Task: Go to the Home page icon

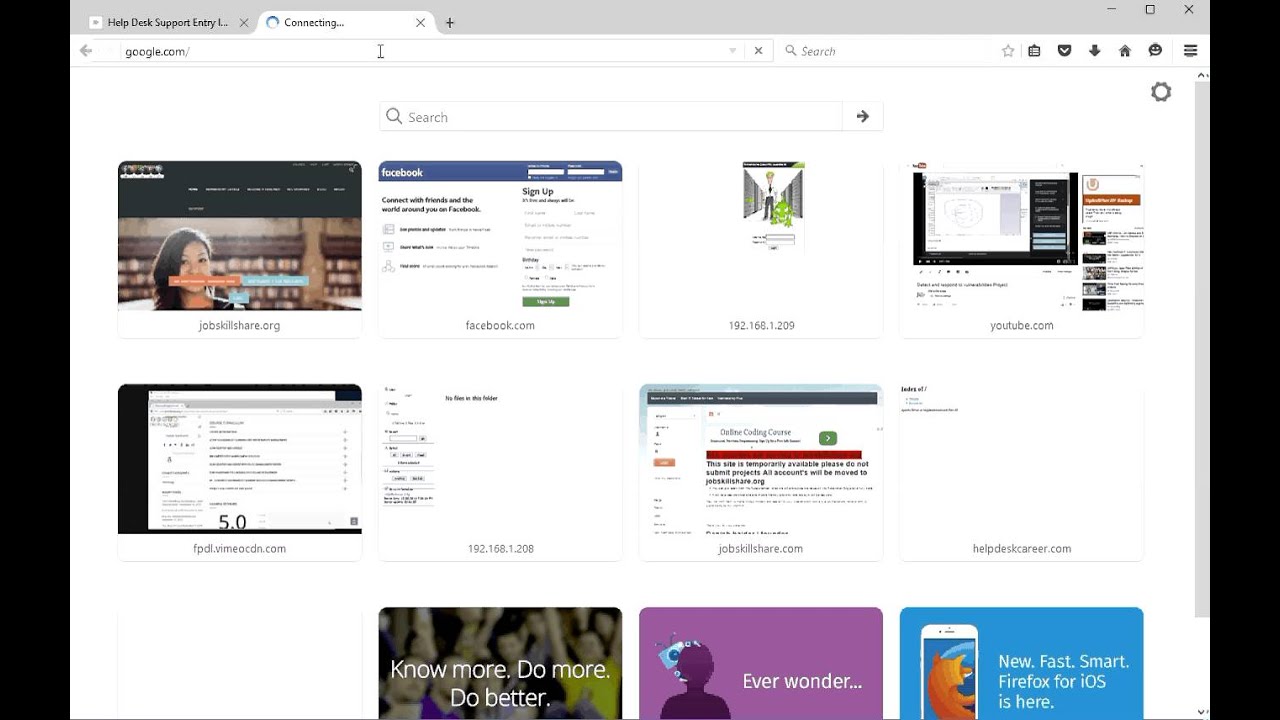Action: [1125, 51]
